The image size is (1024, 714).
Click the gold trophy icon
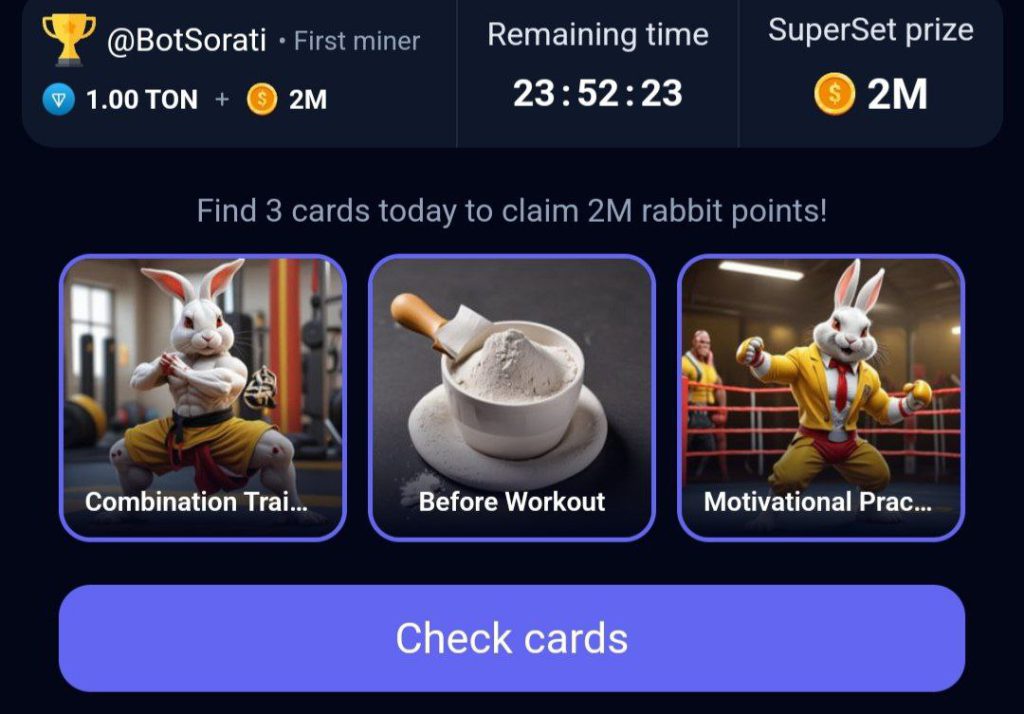[x=69, y=39]
